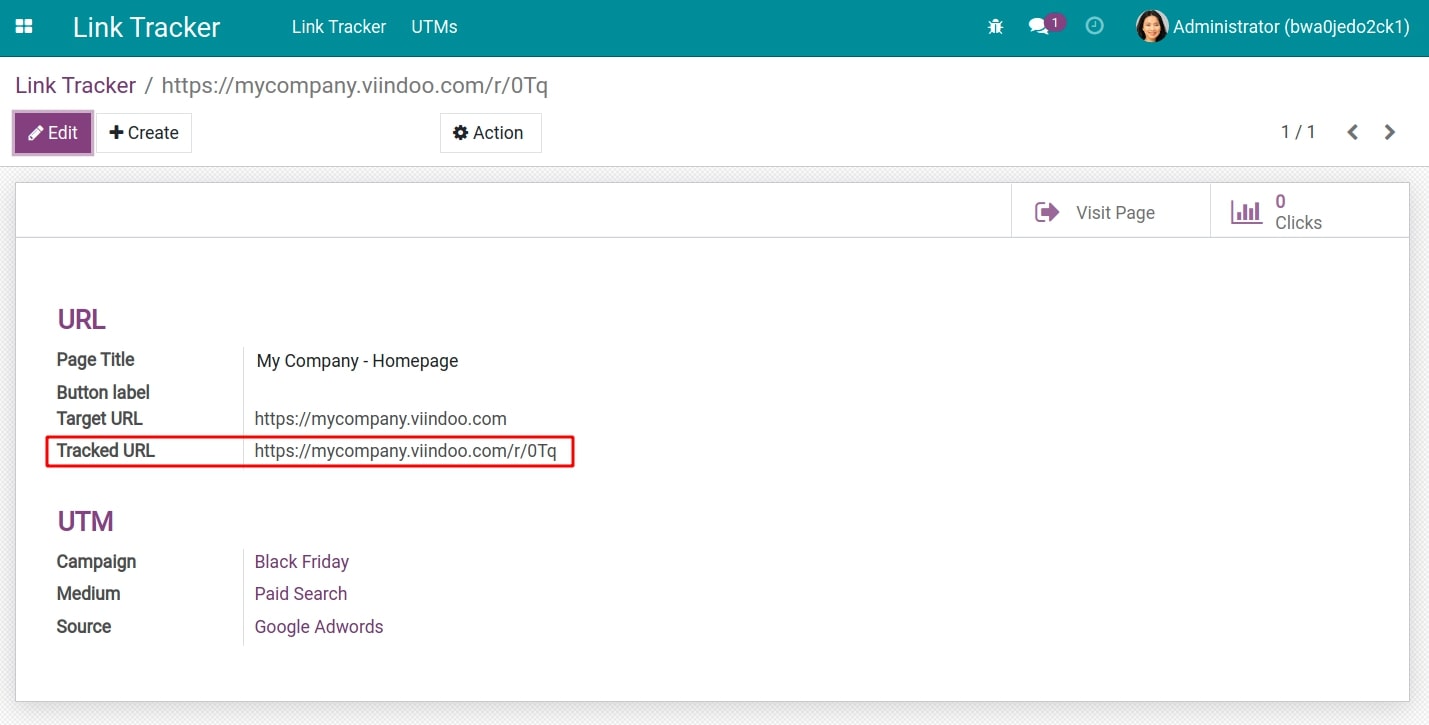Go to the previous record arrow
This screenshot has height=725, width=1429.
point(1352,132)
